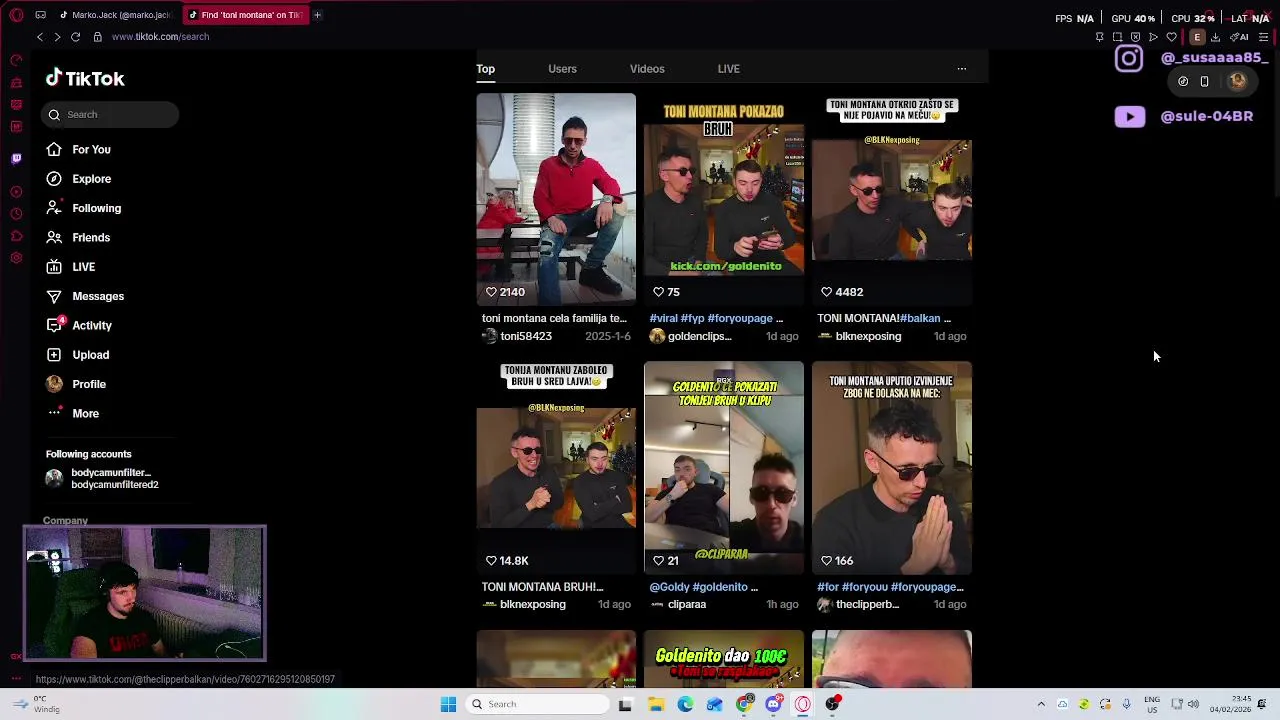This screenshot has height=720, width=1280.
Task: Expand the More menu in the sidebar
Action: point(72,413)
